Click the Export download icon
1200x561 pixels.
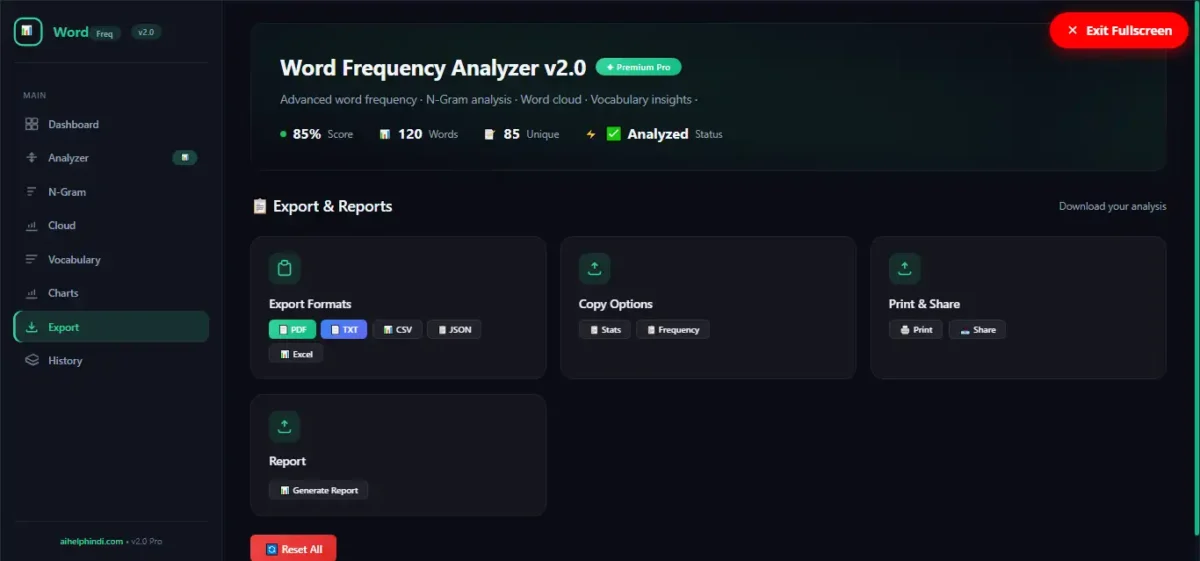31,327
